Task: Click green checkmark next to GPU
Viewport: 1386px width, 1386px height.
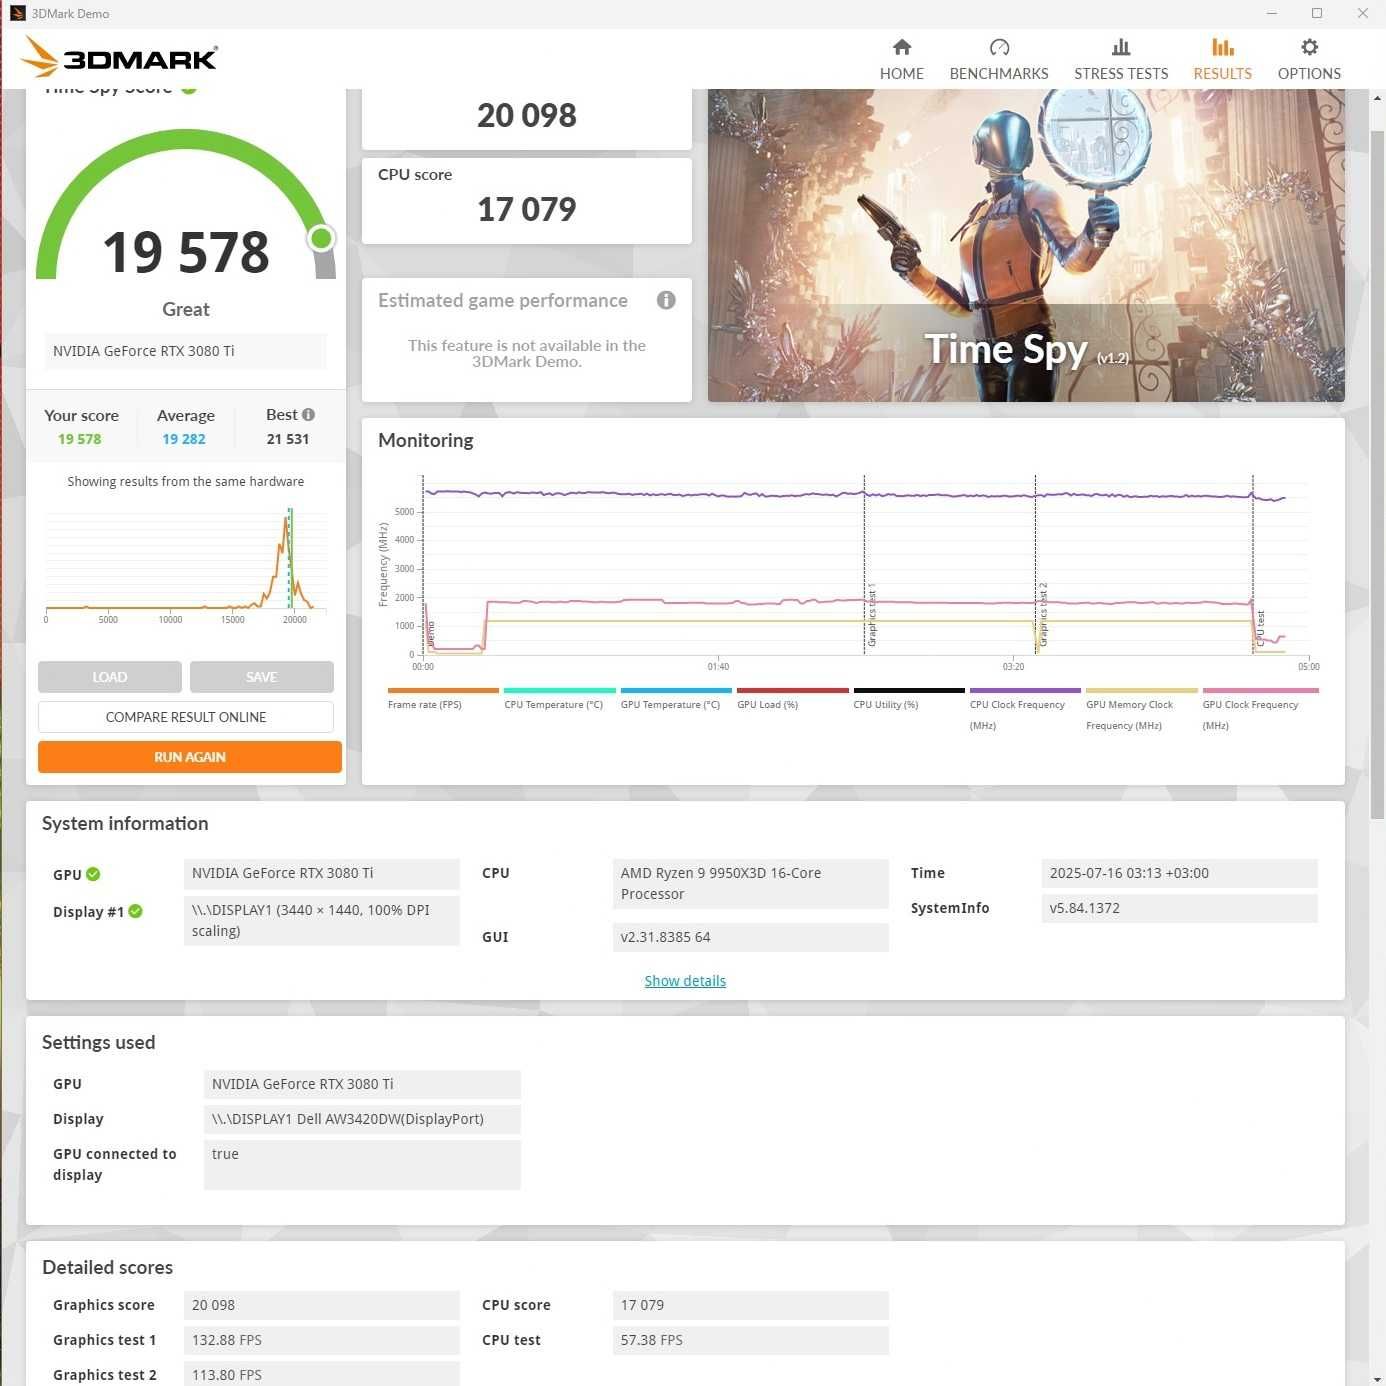Action: pos(93,874)
